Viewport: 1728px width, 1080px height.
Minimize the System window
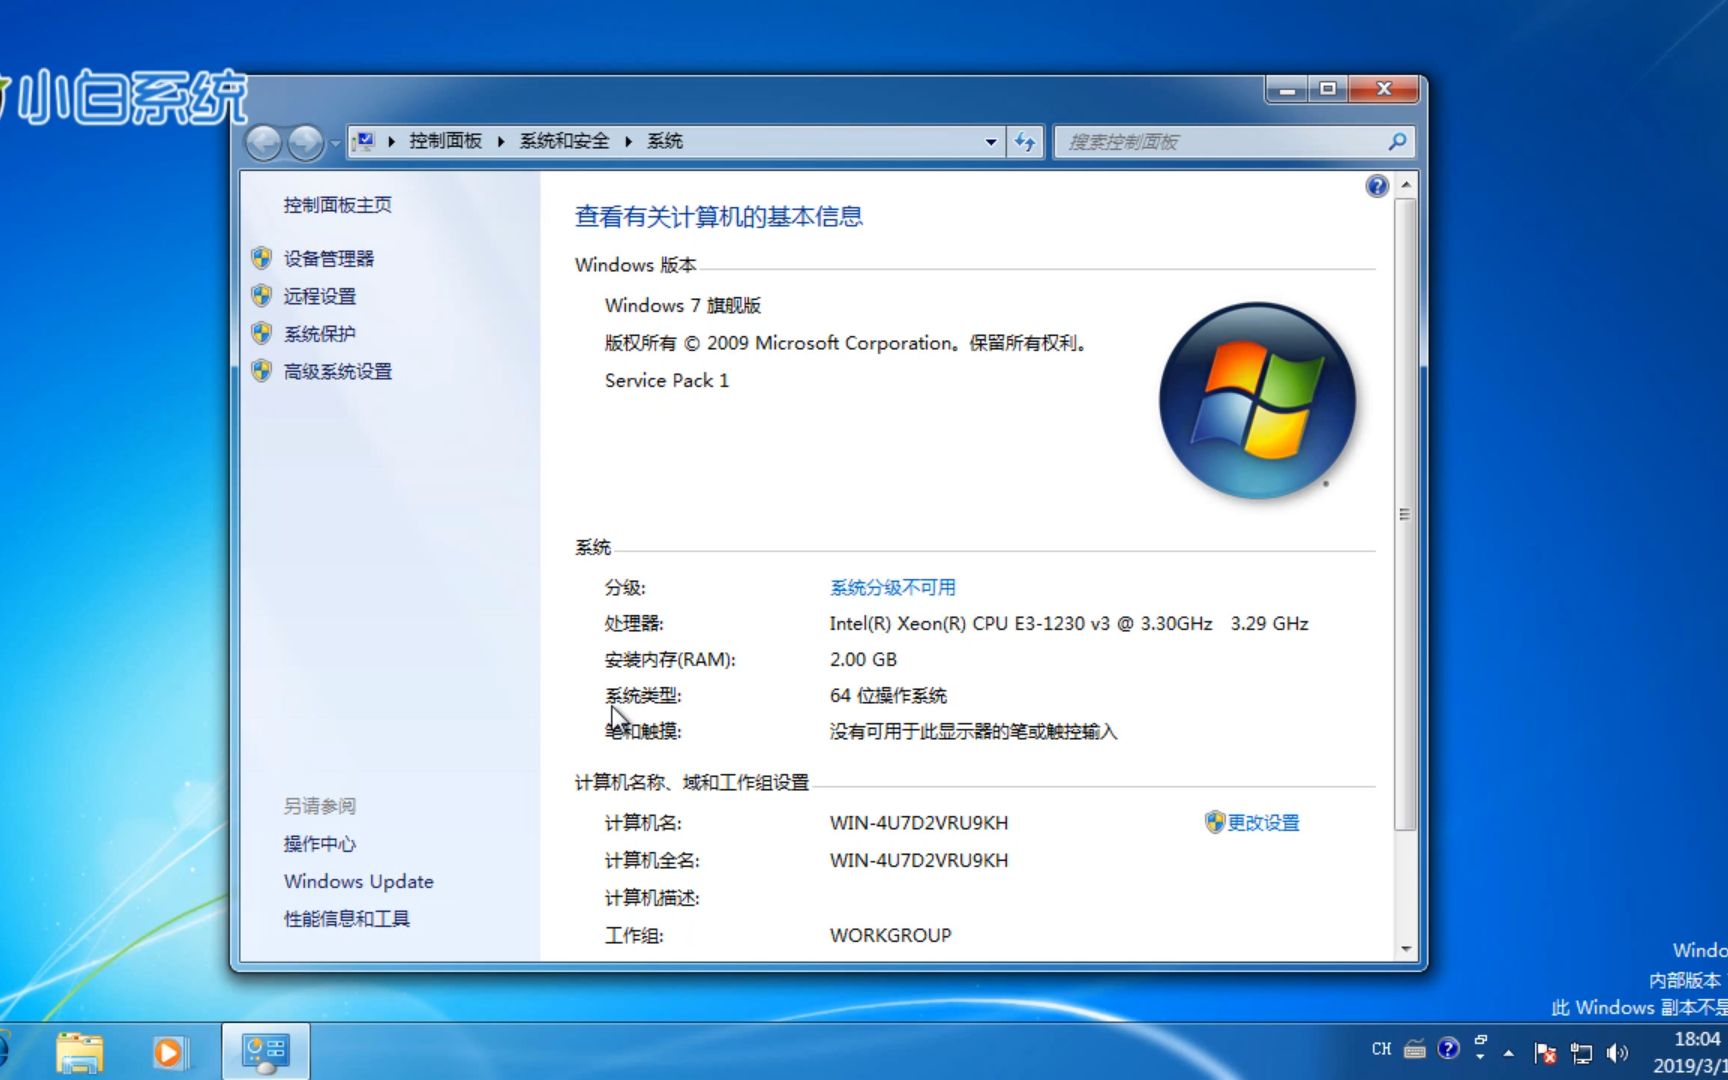pyautogui.click(x=1287, y=90)
